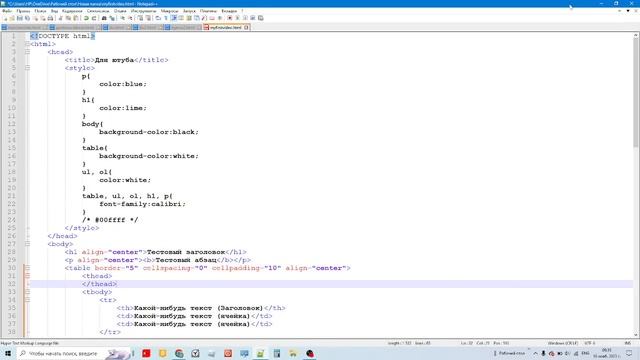Open Find with the binoculars icon

104,18
